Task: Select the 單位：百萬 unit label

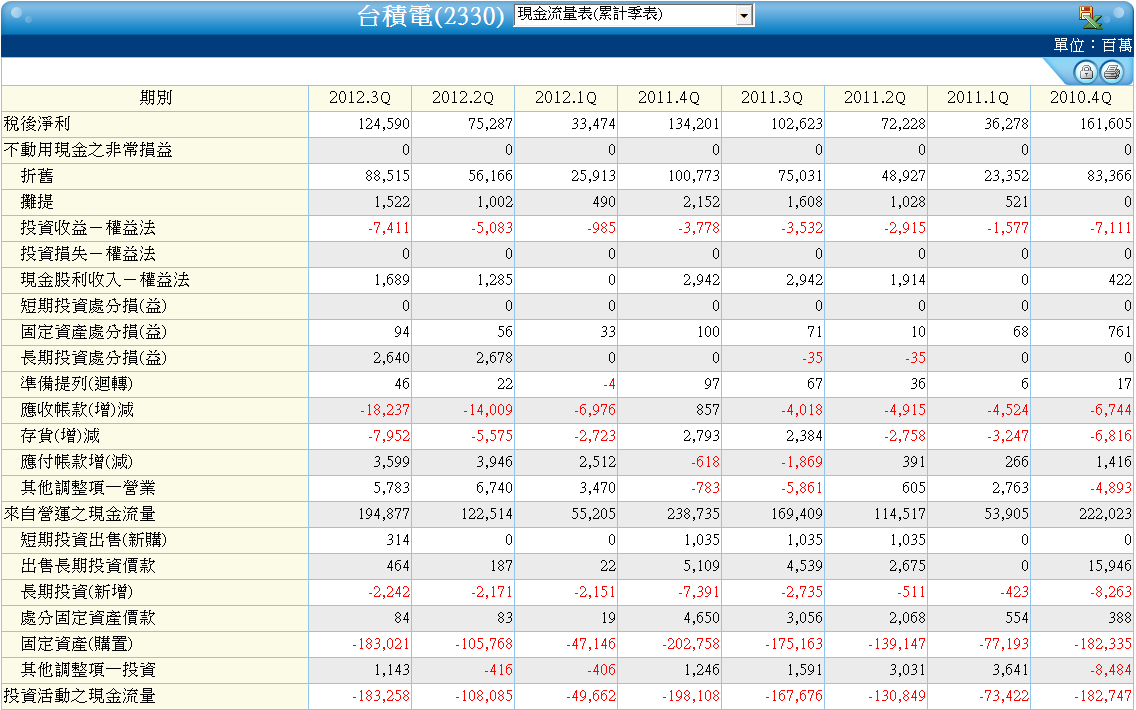Action: [x=1093, y=45]
